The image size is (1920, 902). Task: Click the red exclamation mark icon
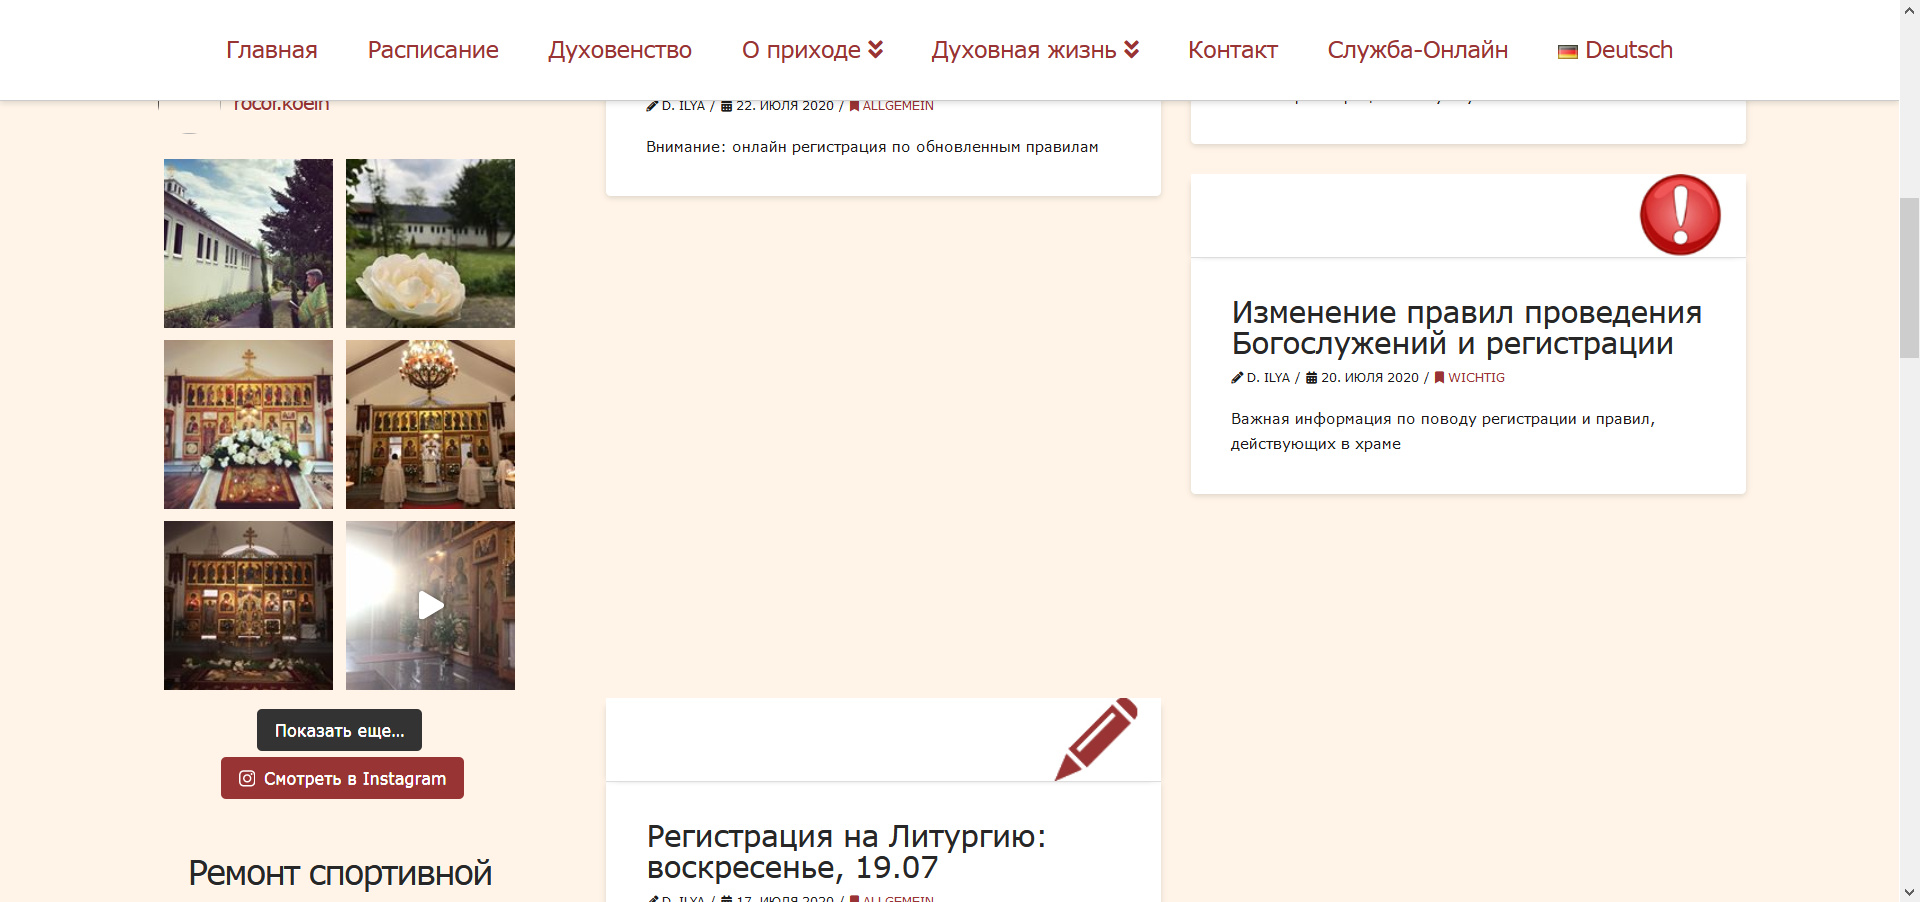tap(1680, 215)
